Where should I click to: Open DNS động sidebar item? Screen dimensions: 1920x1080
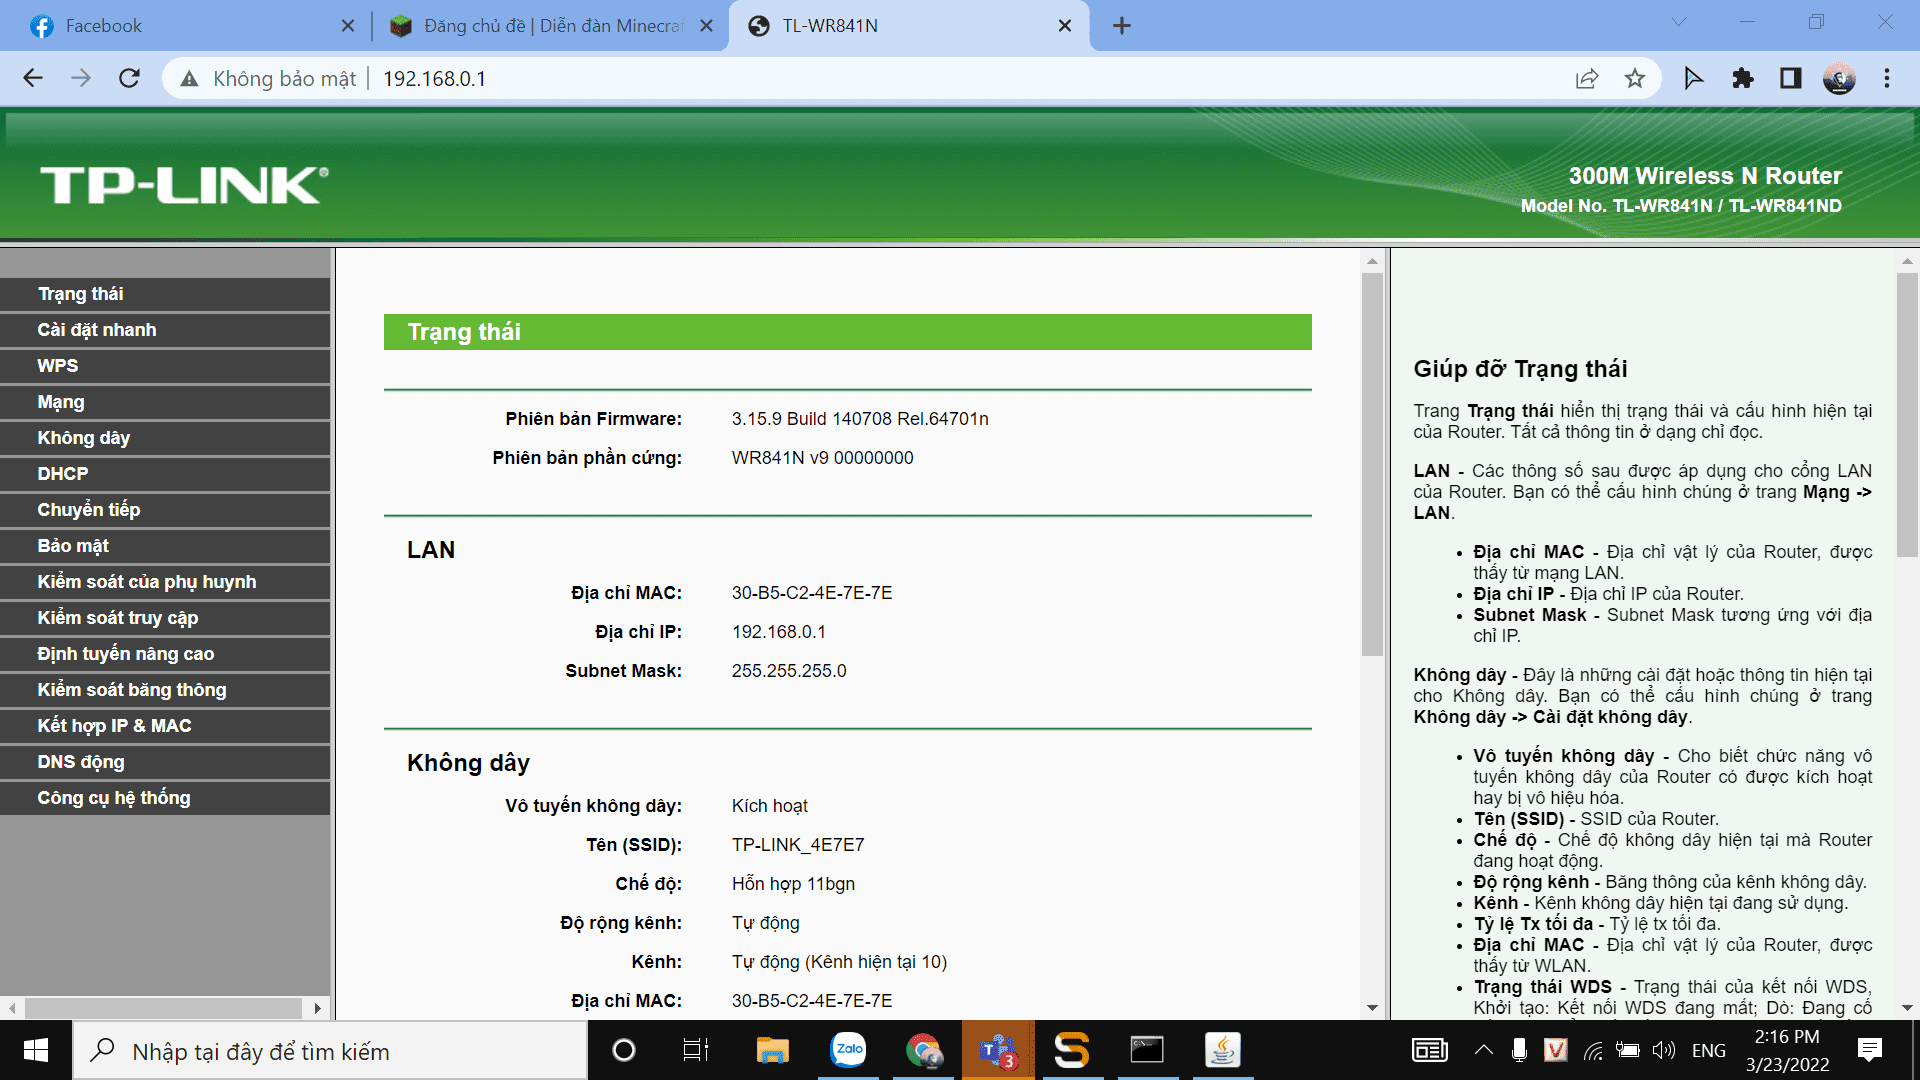pos(165,762)
